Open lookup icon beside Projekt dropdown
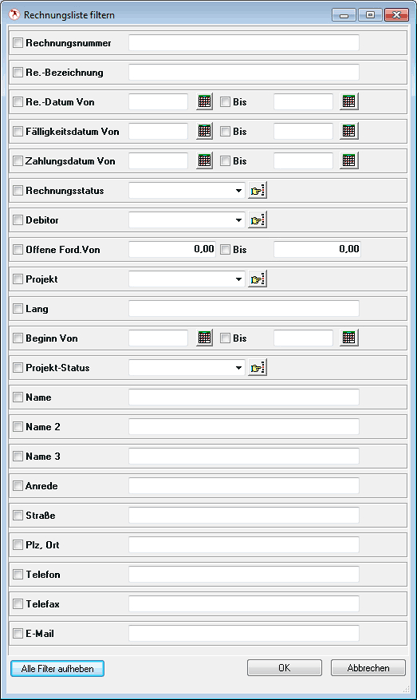The width and height of the screenshot is (417, 700). 258,279
